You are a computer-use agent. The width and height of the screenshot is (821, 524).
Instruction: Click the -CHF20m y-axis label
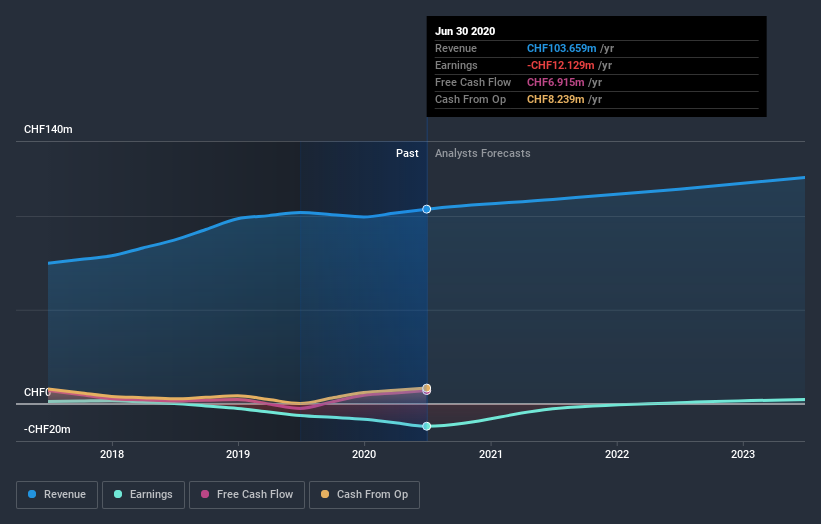[47, 429]
